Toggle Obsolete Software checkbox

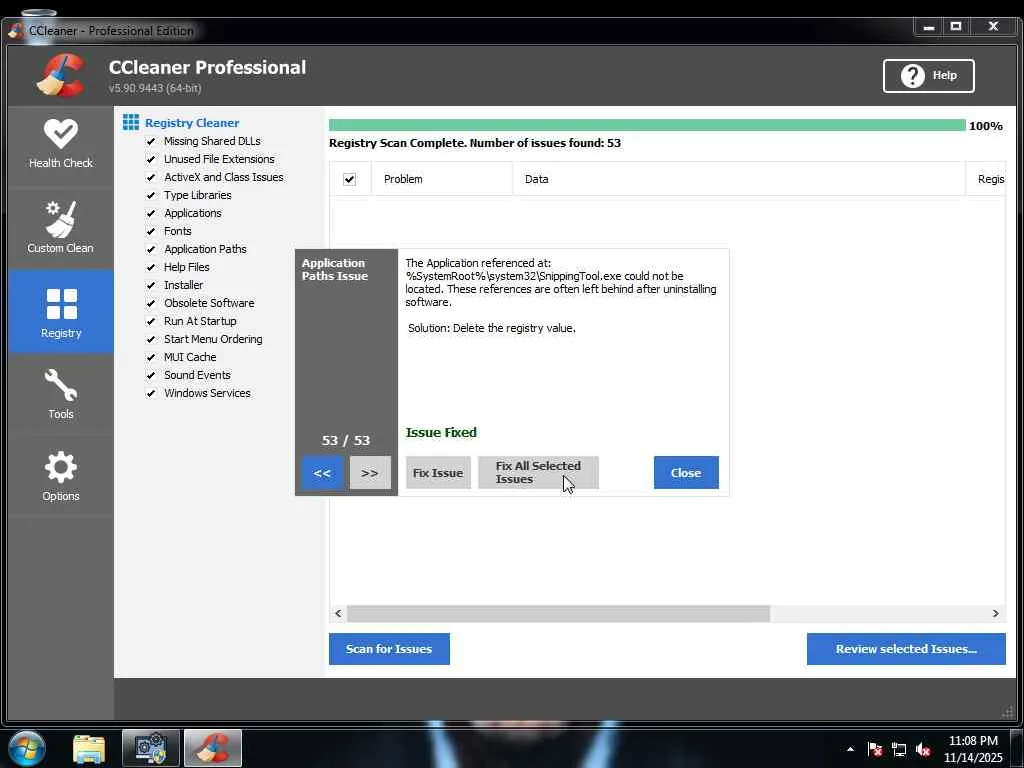click(151, 303)
